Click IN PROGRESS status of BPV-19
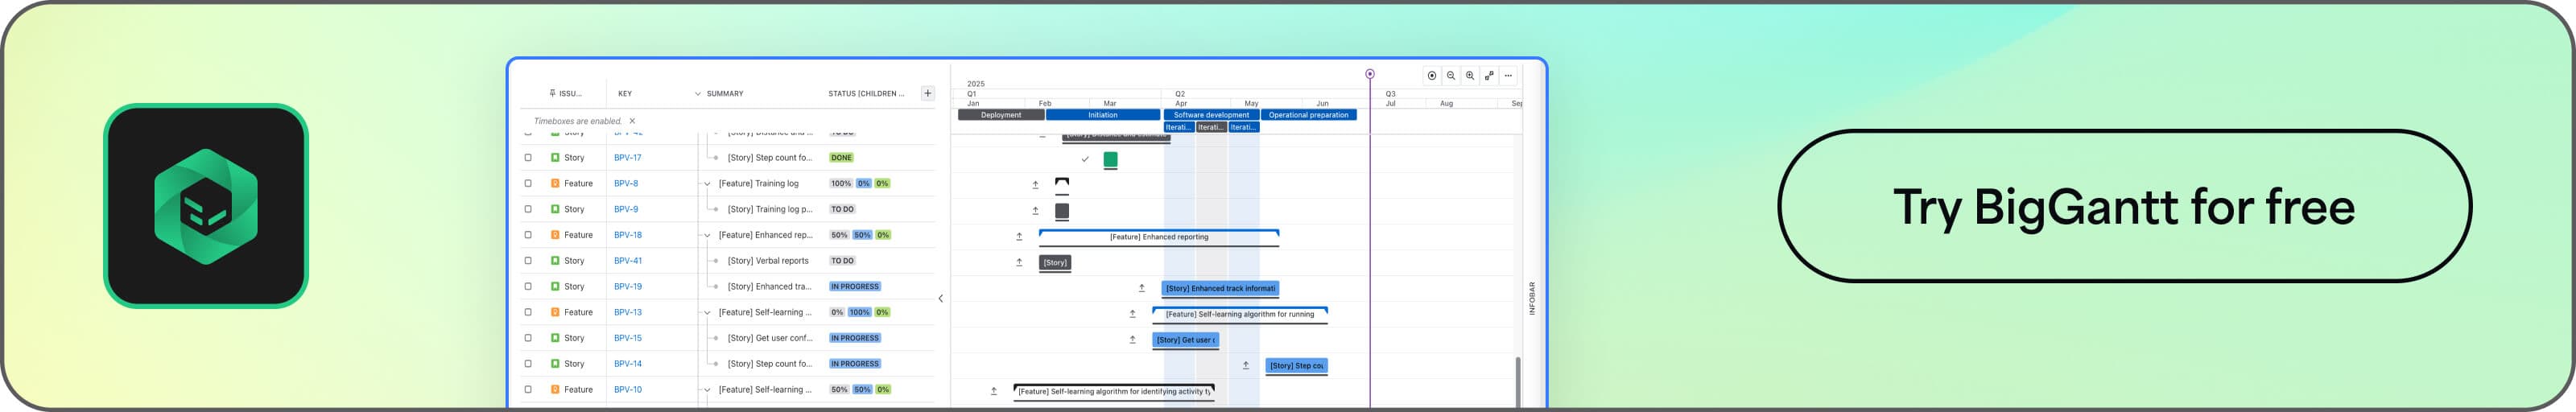 [x=855, y=287]
